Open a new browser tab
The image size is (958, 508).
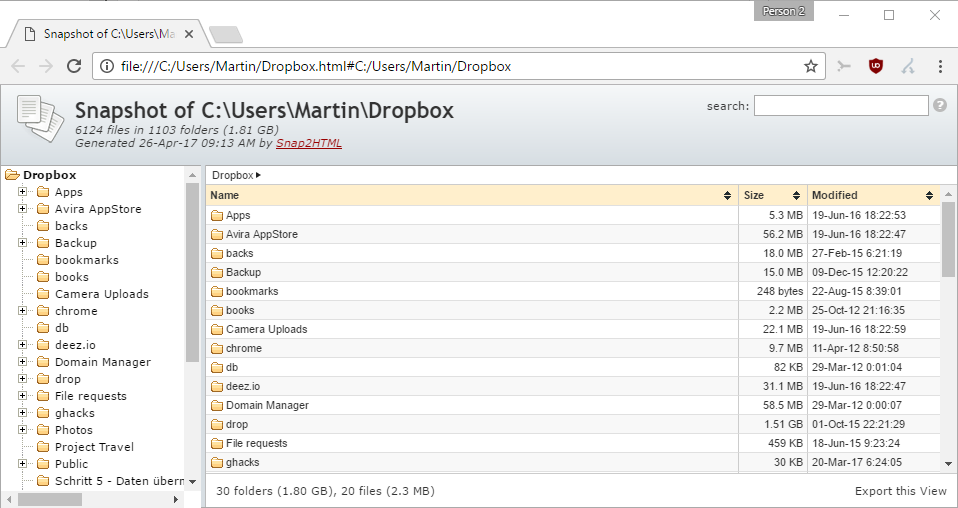[225, 35]
